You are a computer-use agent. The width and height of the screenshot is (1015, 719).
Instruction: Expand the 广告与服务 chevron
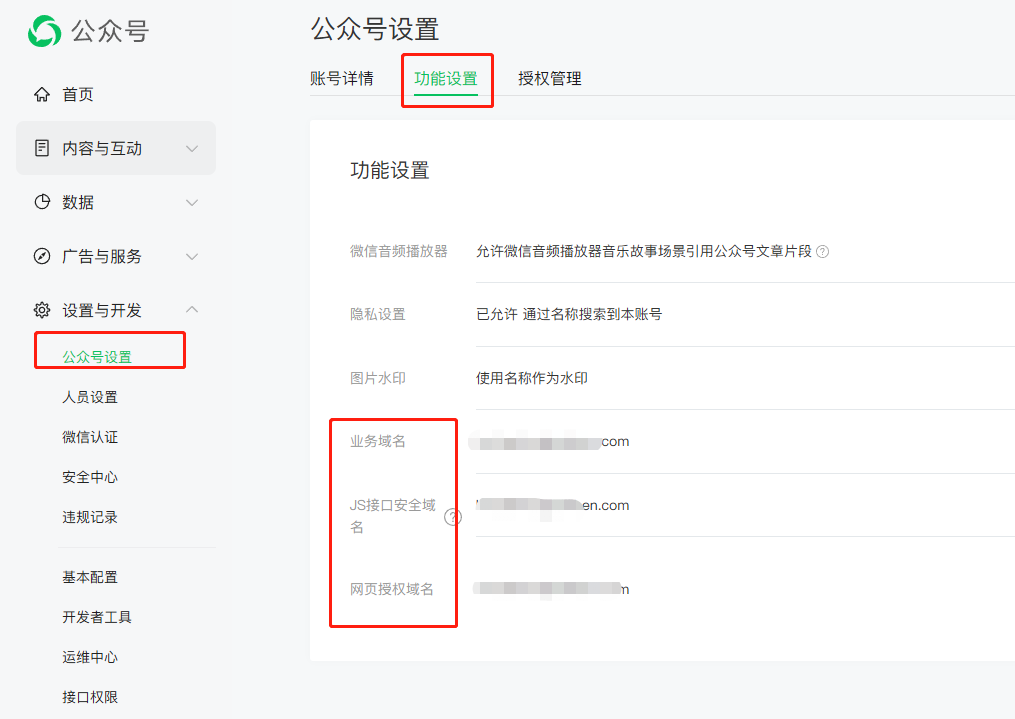tap(192, 256)
